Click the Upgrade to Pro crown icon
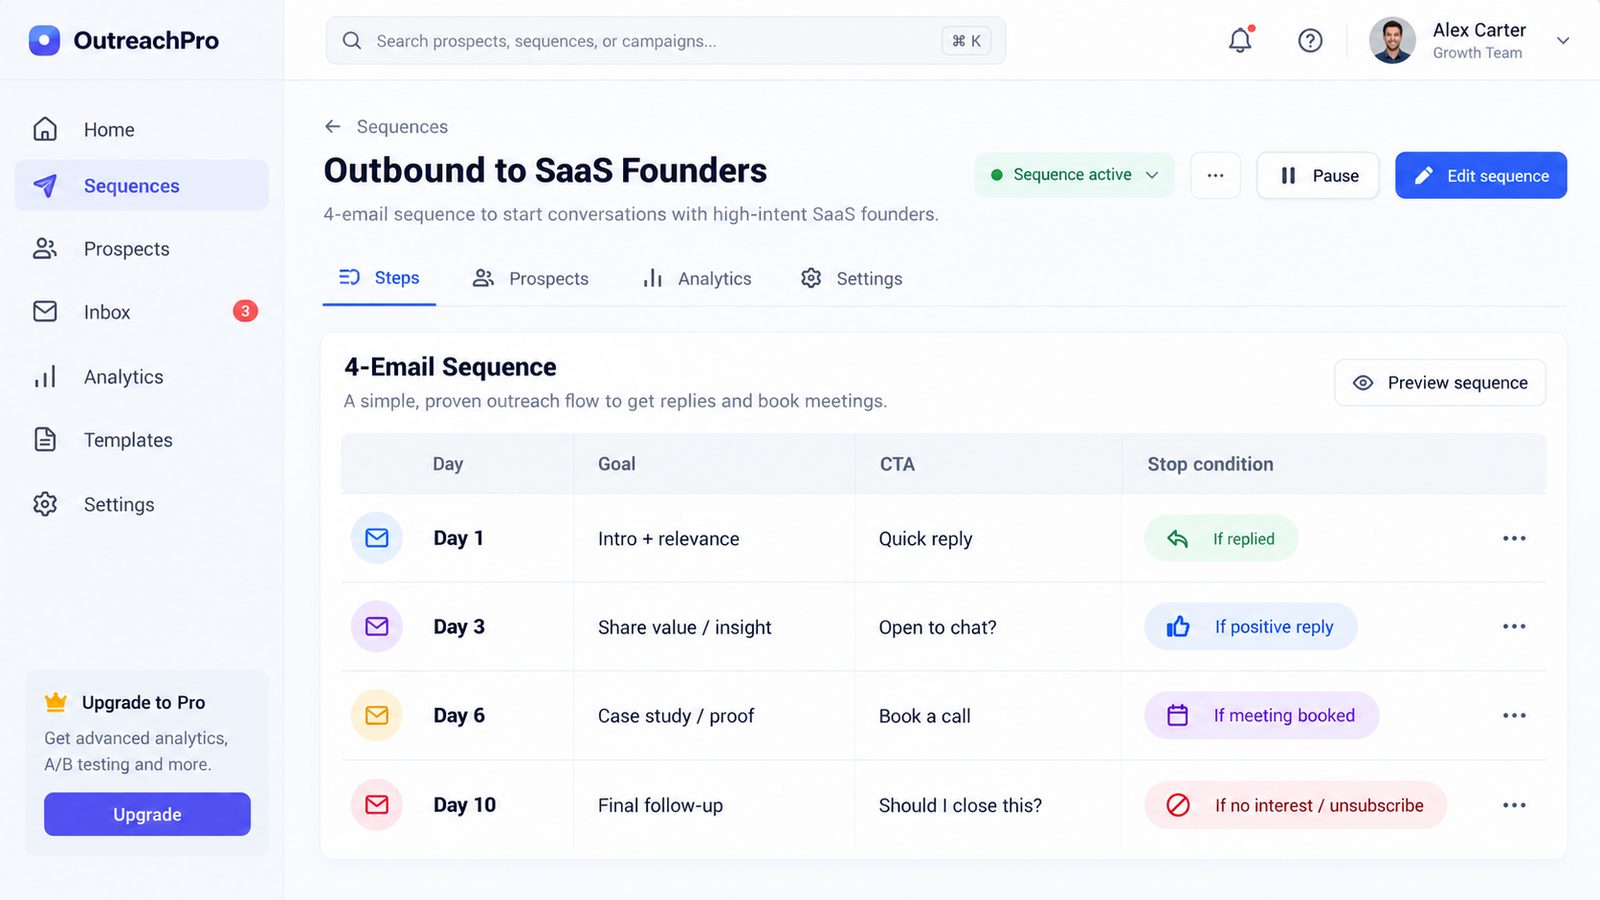The width and height of the screenshot is (1600, 900). point(56,702)
